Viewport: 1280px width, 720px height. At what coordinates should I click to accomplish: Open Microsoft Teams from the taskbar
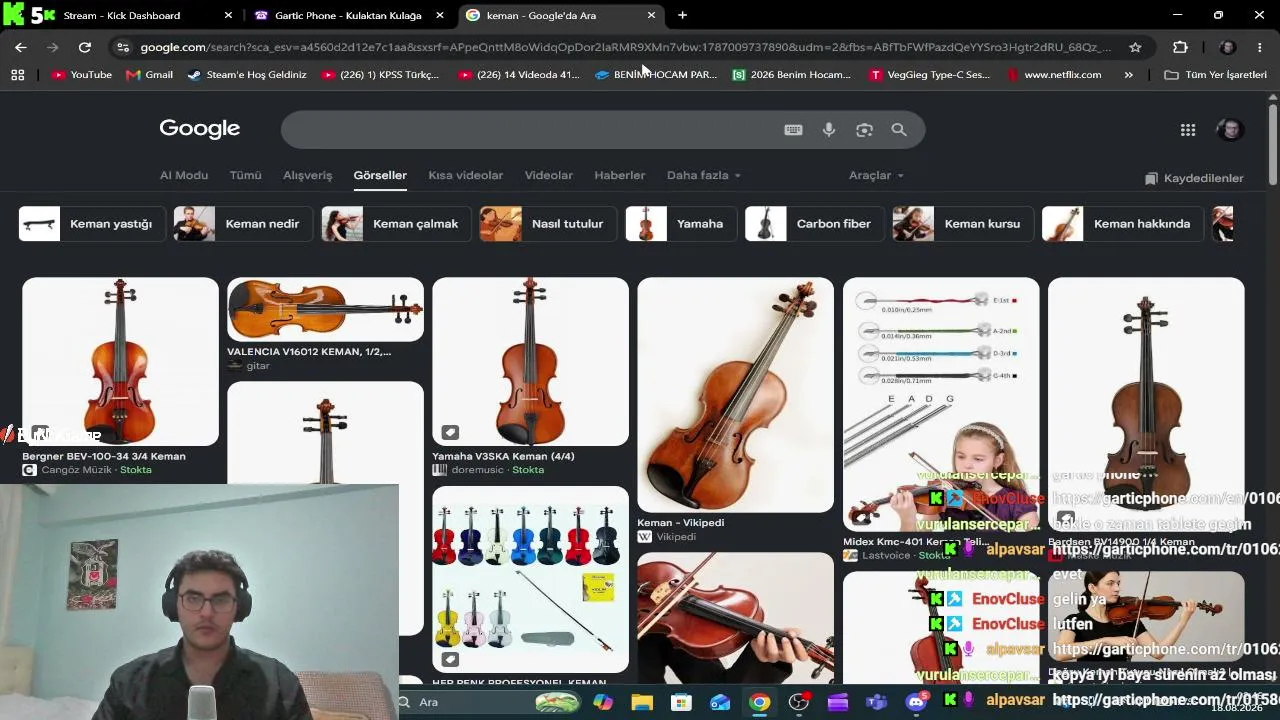pos(877,702)
